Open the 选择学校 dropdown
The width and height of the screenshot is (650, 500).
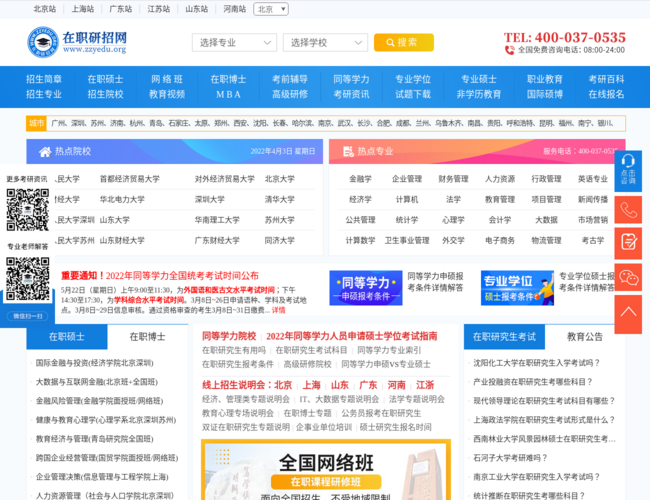click(x=325, y=42)
